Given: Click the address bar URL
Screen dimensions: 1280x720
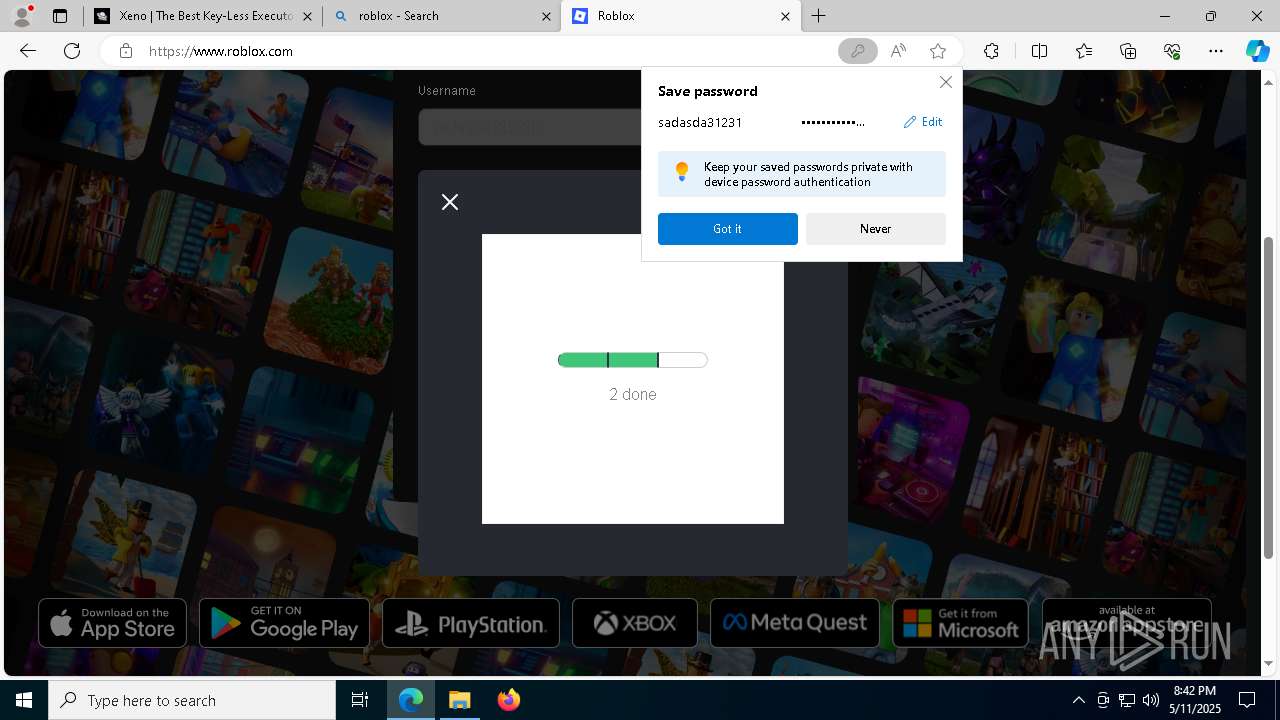Looking at the screenshot, I should 221,51.
